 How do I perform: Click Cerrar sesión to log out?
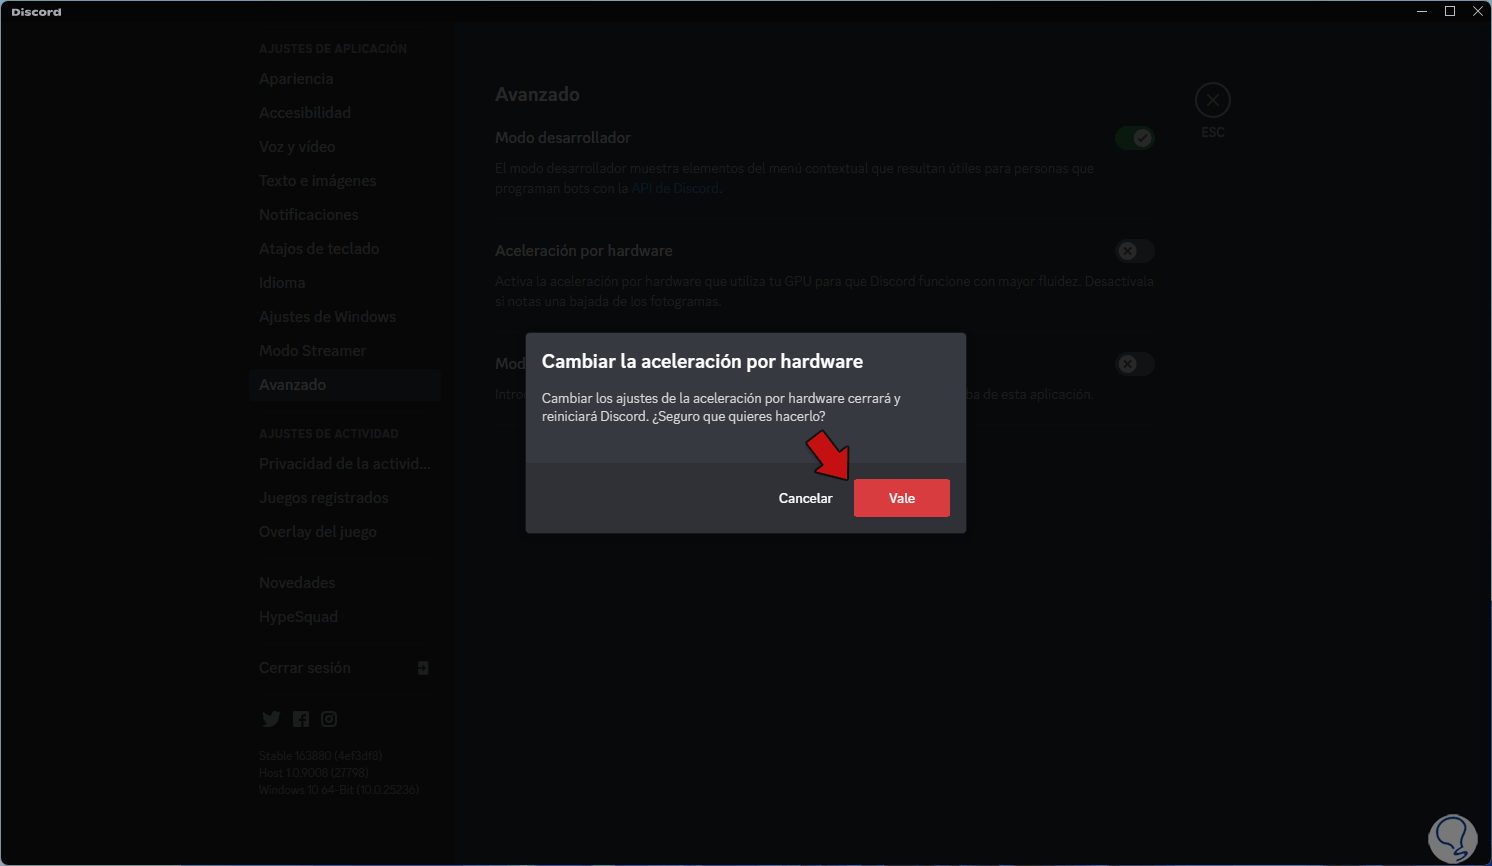pyautogui.click(x=345, y=668)
